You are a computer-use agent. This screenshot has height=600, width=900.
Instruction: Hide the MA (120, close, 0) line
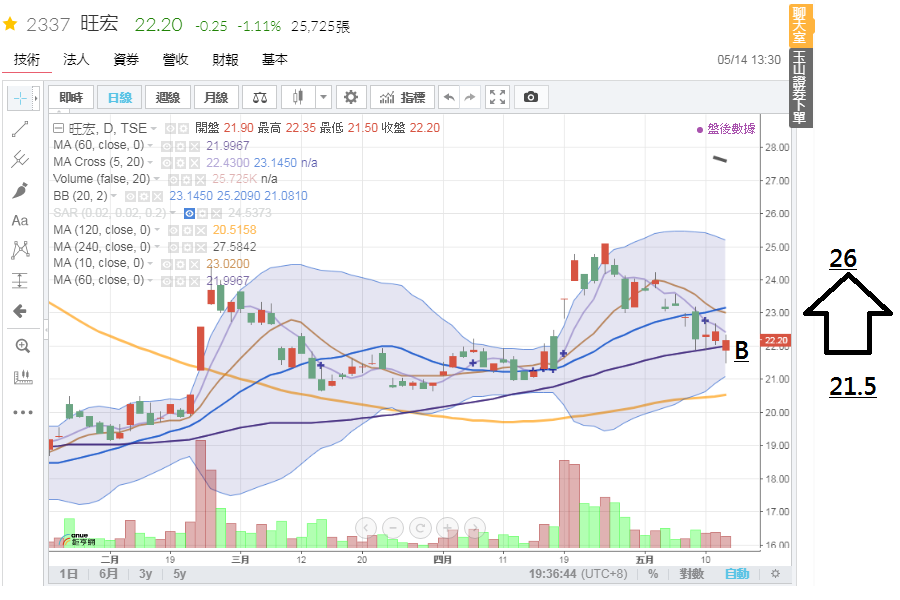pyautogui.click(x=174, y=231)
